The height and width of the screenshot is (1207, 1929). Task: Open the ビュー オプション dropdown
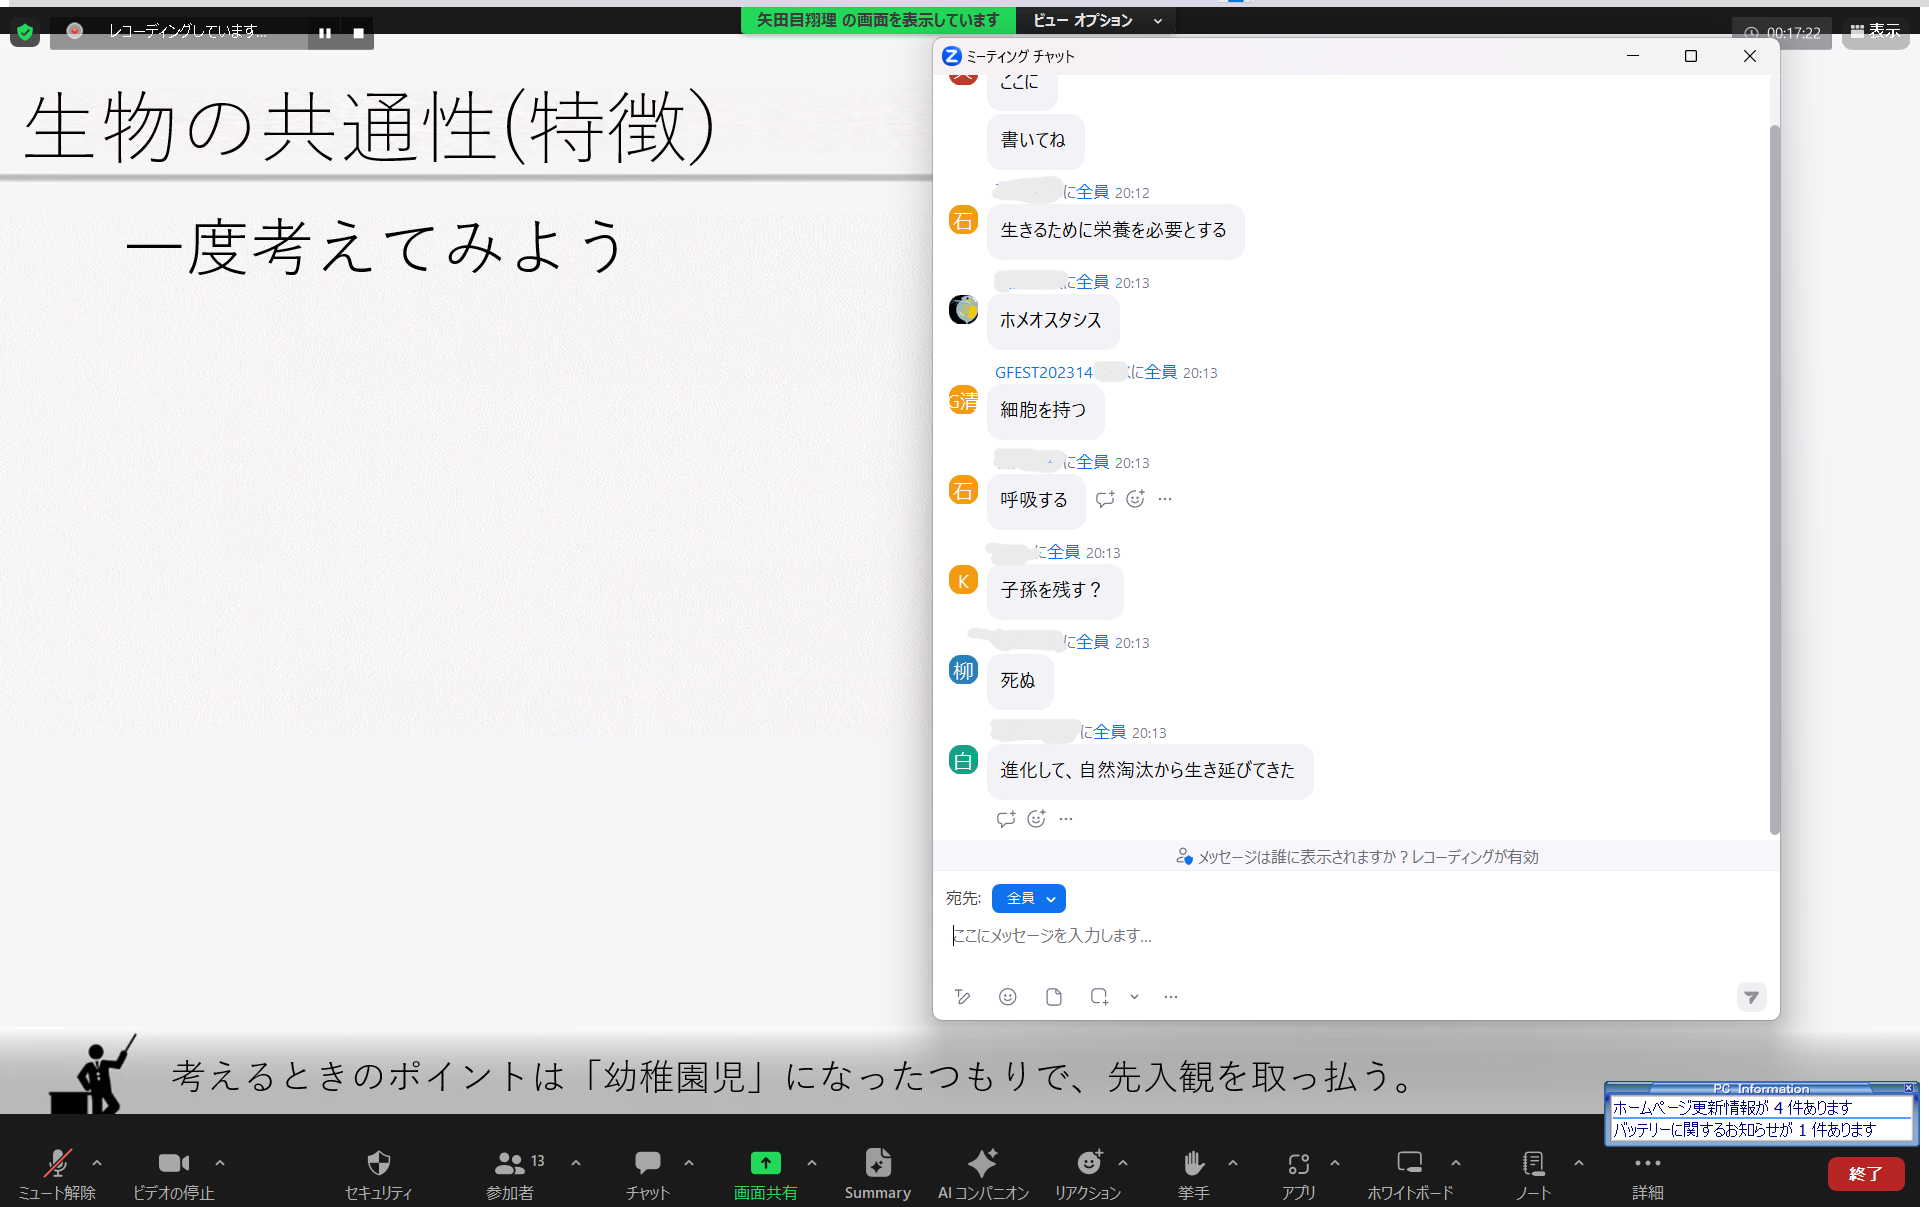click(1096, 20)
